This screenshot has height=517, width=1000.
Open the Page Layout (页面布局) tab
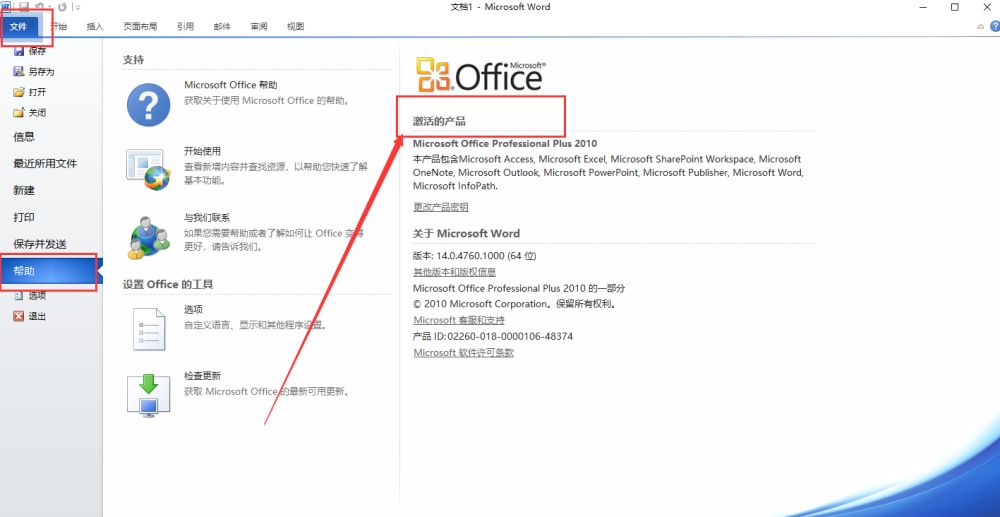pyautogui.click(x=139, y=27)
